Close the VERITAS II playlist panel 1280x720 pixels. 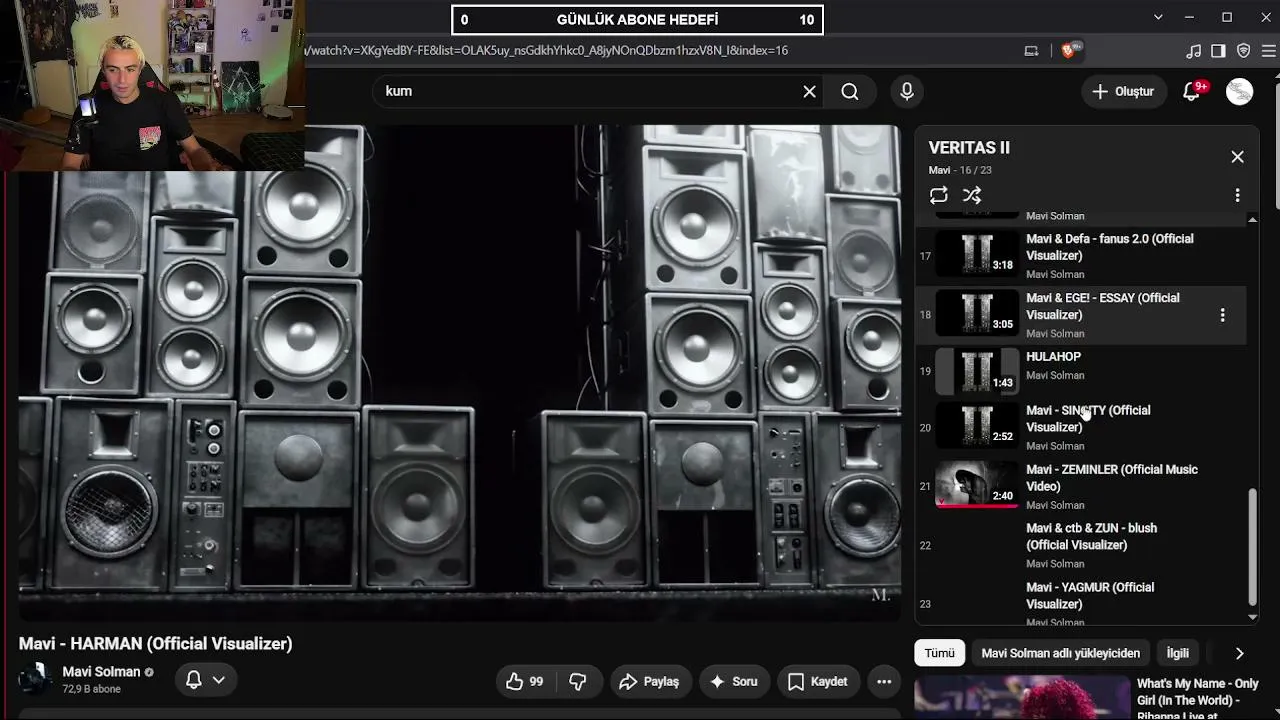pos(1237,157)
